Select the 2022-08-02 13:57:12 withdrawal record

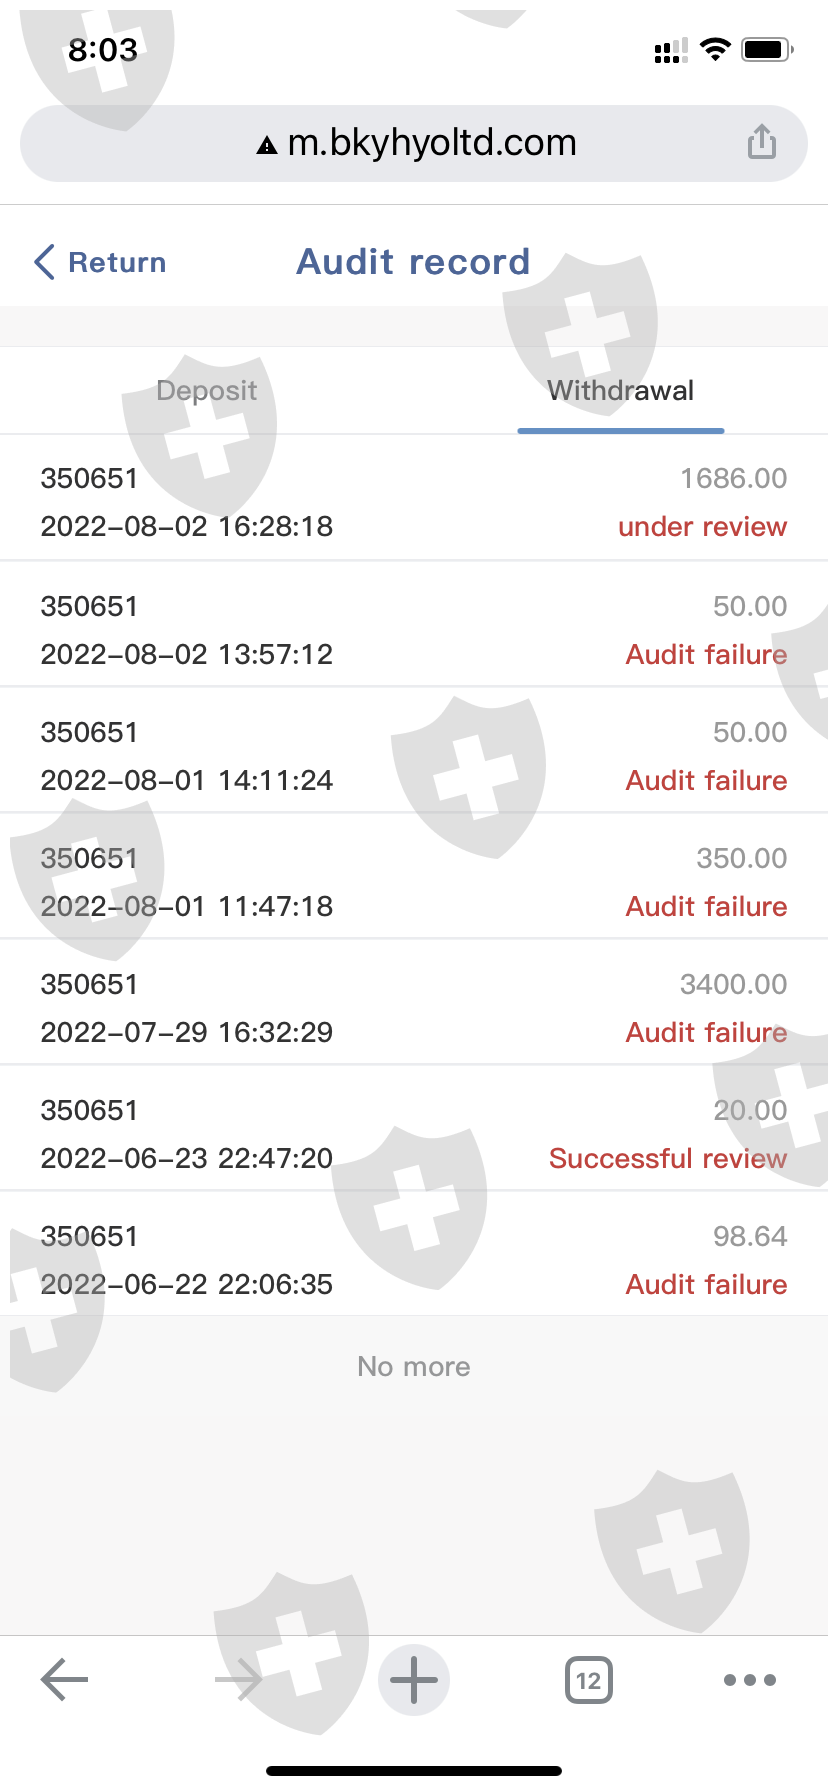414,630
